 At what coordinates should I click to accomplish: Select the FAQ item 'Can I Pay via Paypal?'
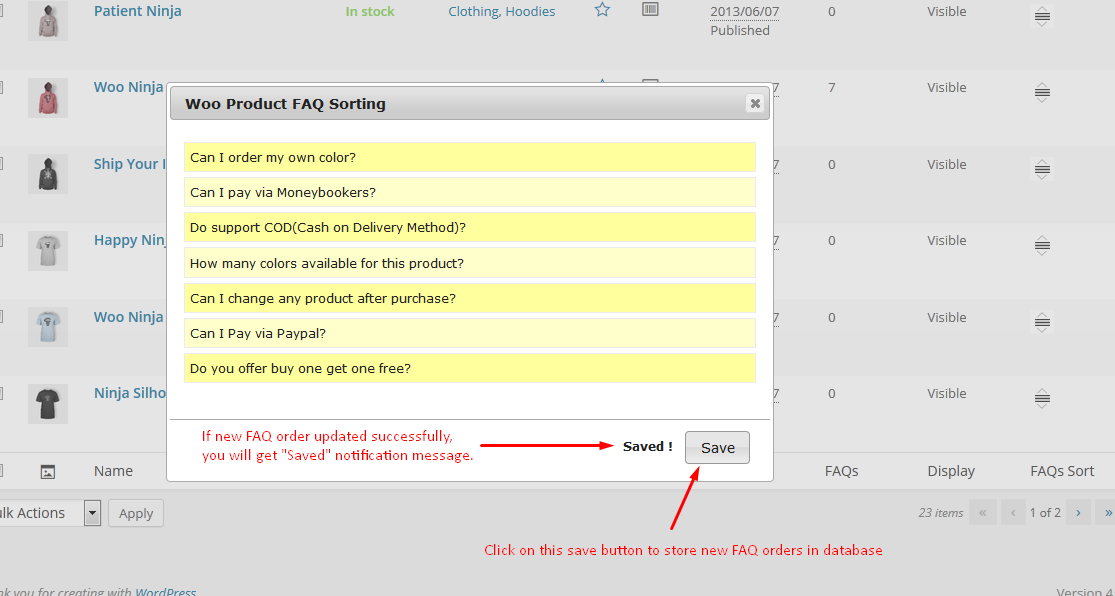(x=470, y=332)
